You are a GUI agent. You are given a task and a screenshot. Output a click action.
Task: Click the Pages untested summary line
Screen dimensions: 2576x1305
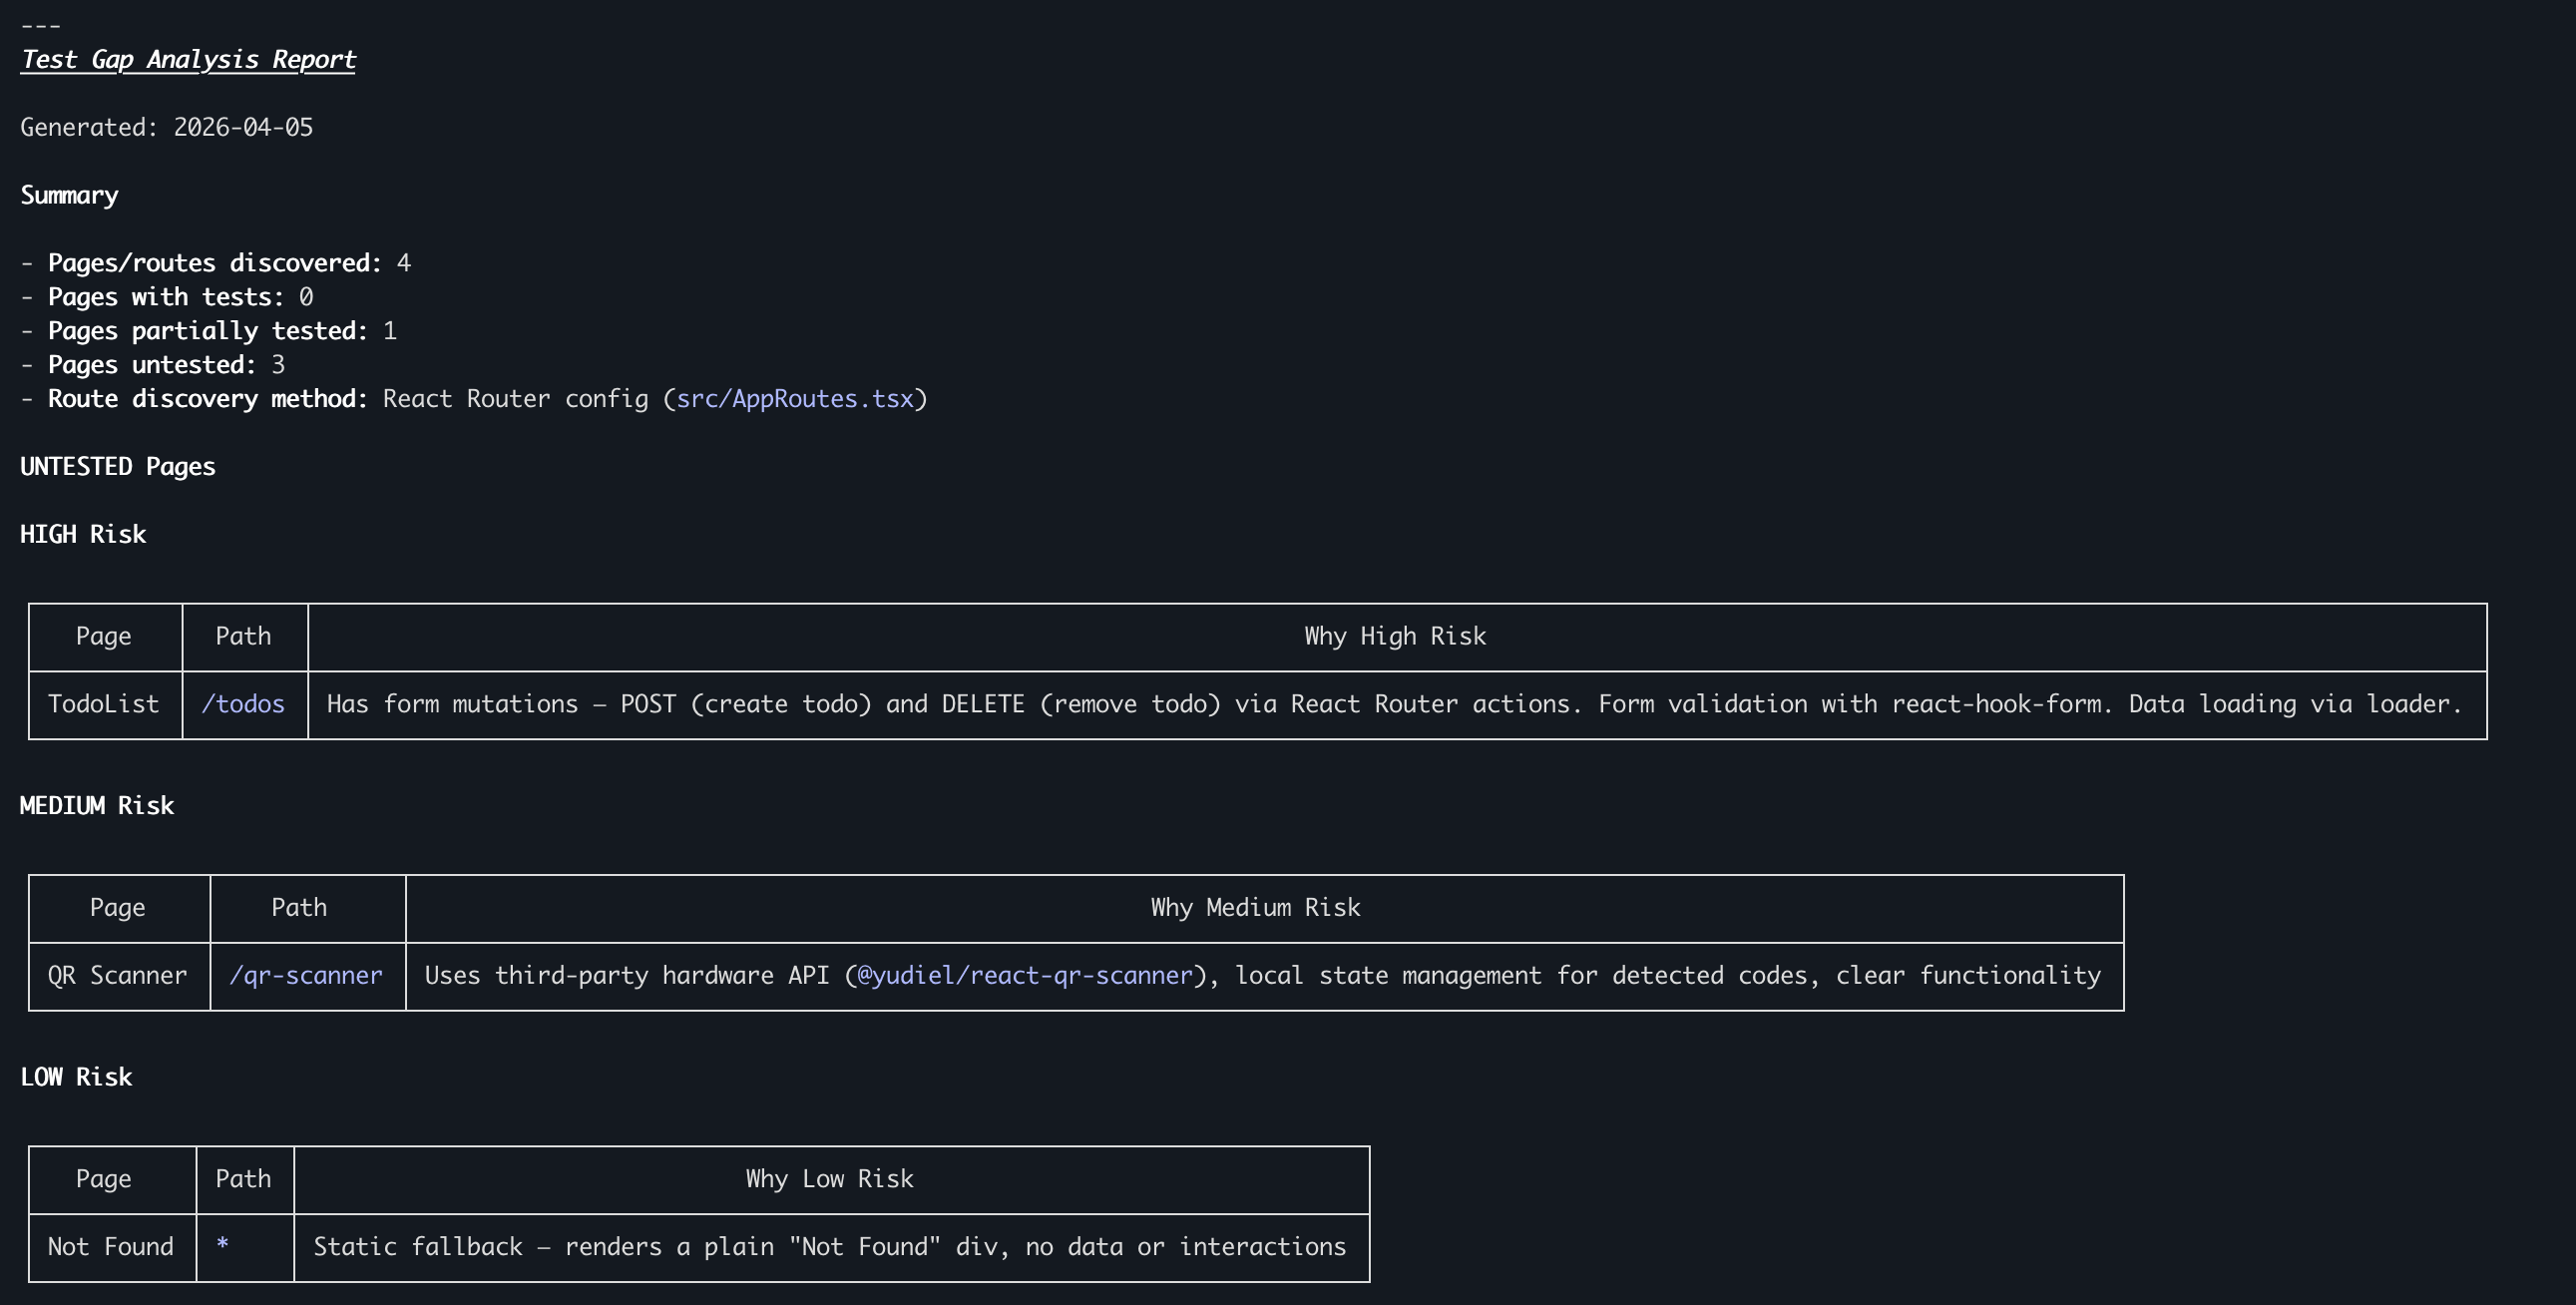point(153,365)
